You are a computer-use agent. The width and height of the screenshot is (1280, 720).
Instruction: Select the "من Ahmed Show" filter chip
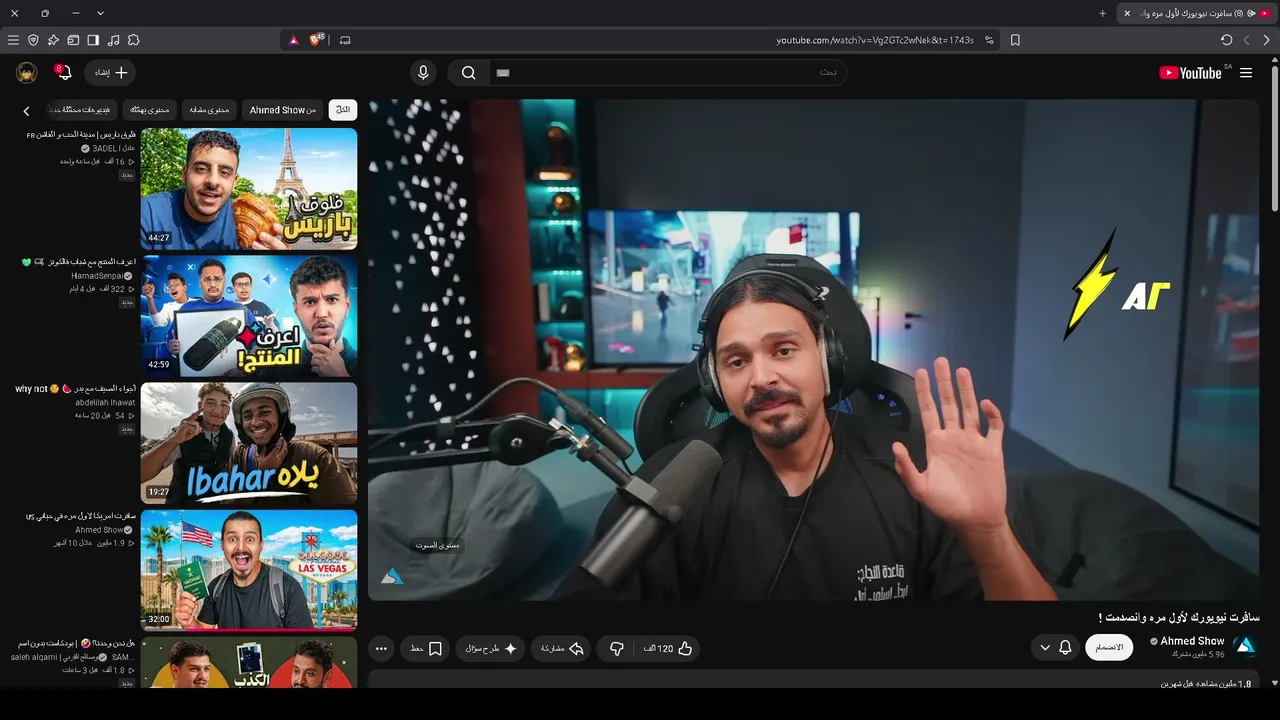283,109
